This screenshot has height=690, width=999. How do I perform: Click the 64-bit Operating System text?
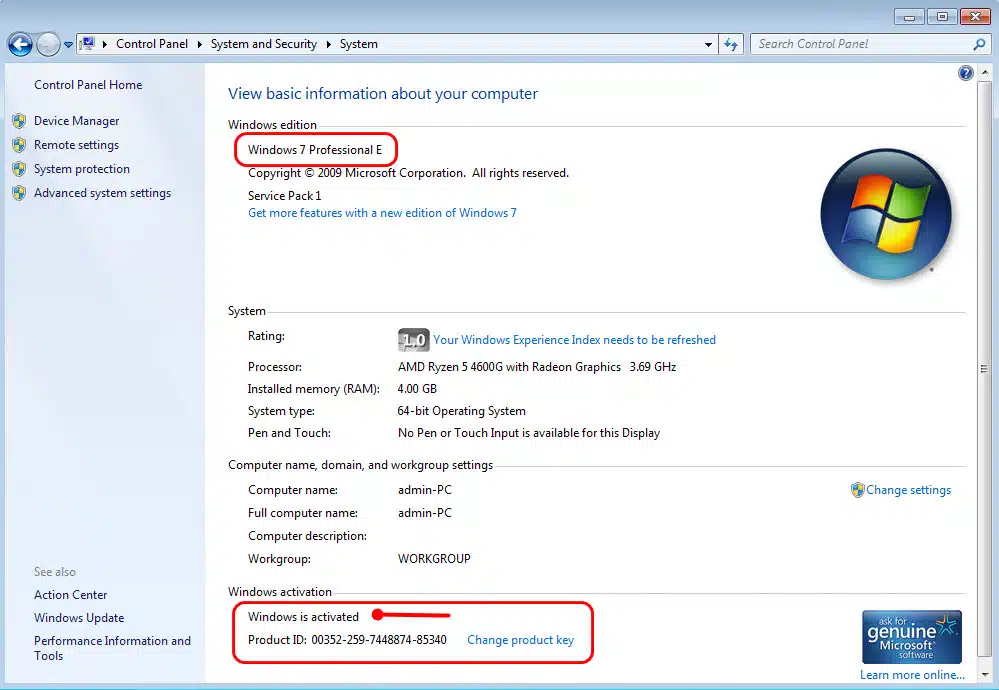click(x=461, y=411)
